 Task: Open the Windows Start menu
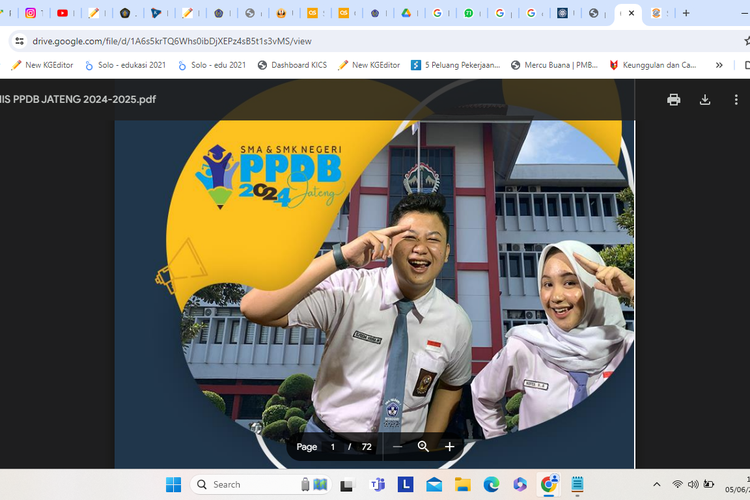172,484
